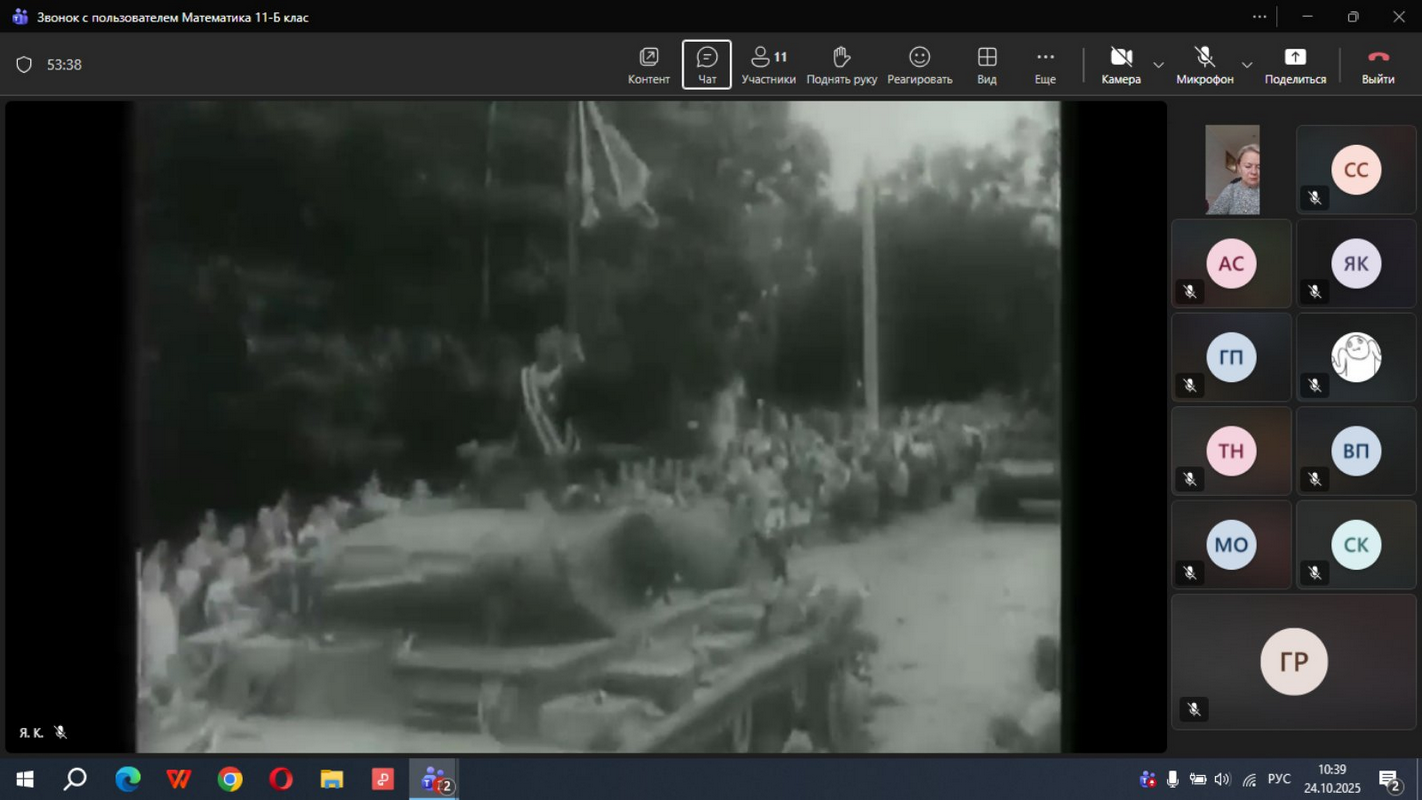Open the Реагировать reactions menu
This screenshot has width=1422, height=800.
pos(919,65)
